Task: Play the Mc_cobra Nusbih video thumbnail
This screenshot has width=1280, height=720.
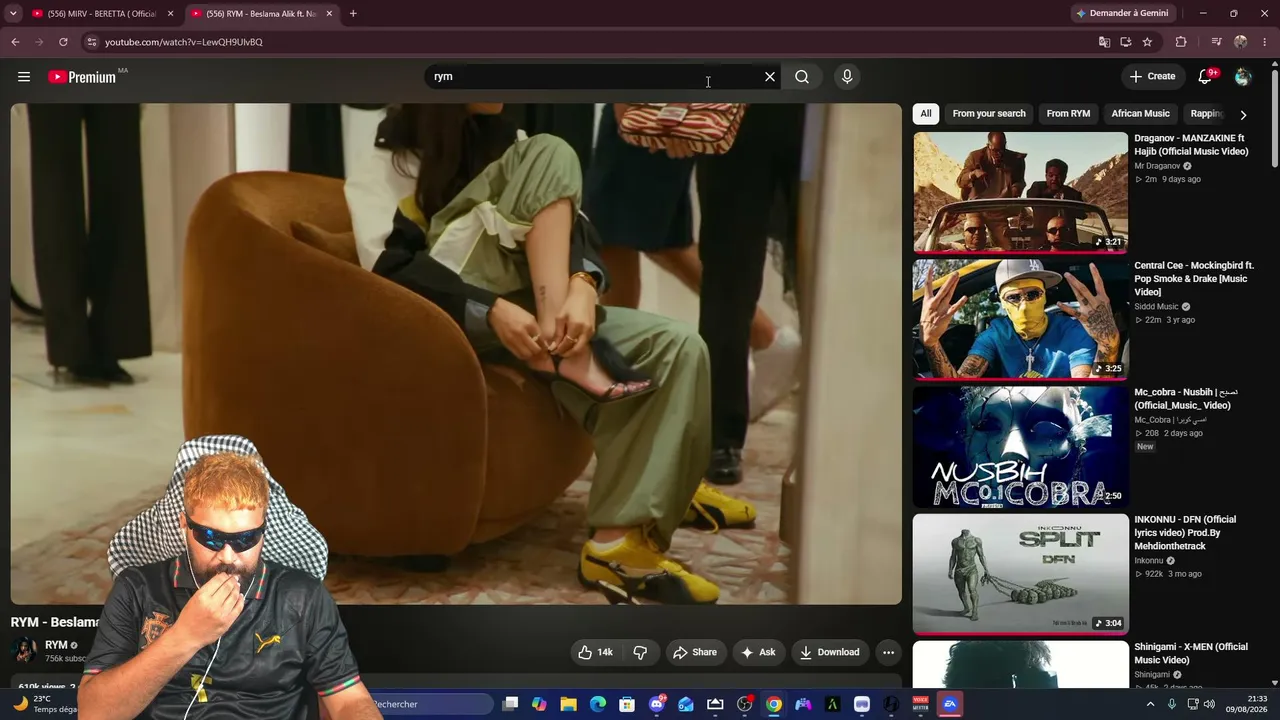Action: (1020, 447)
